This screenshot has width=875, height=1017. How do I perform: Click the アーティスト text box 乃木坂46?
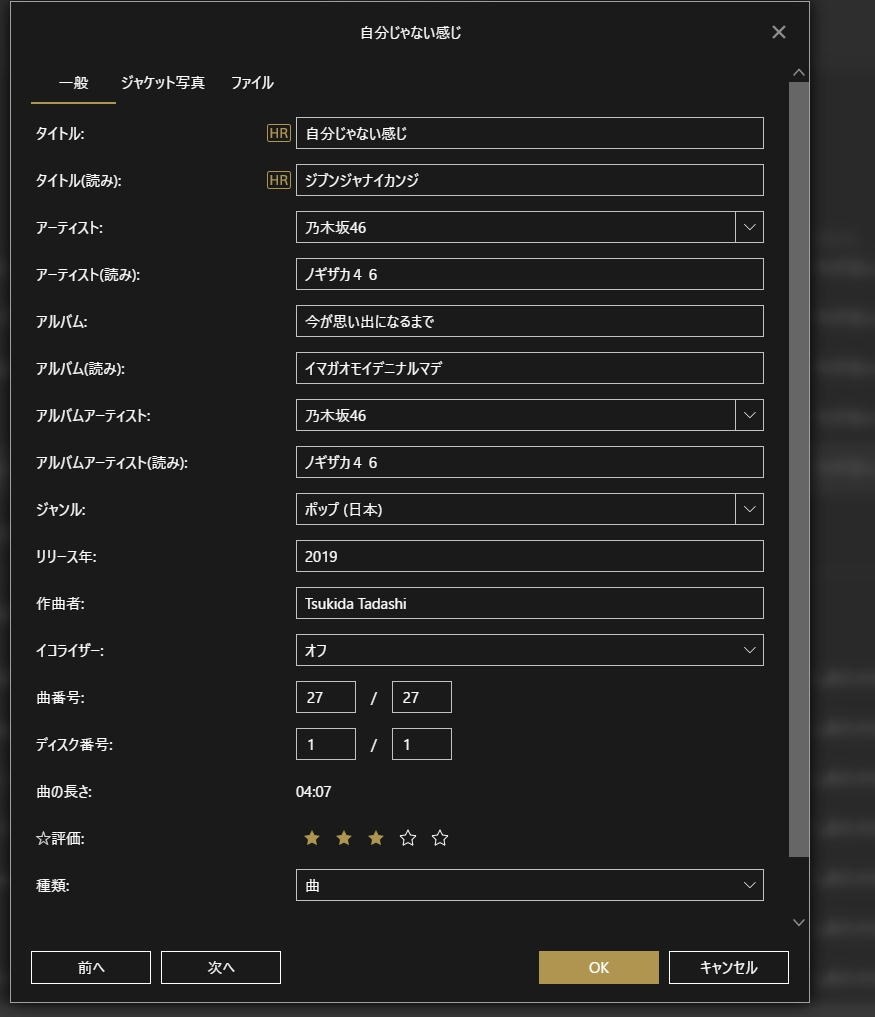516,227
